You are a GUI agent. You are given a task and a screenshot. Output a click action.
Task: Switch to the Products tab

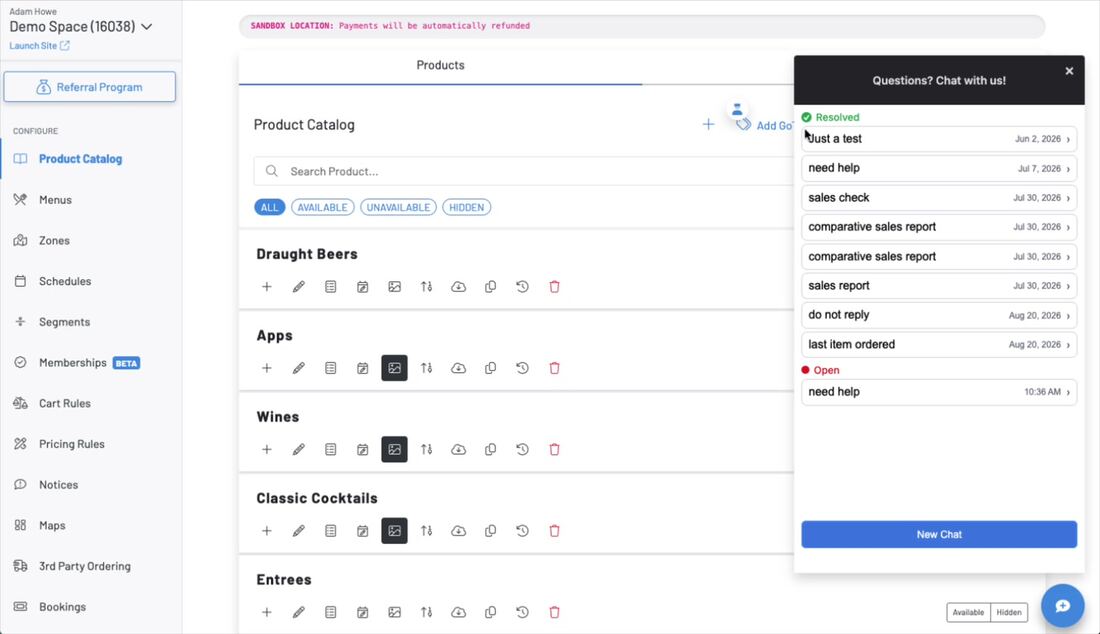(440, 65)
